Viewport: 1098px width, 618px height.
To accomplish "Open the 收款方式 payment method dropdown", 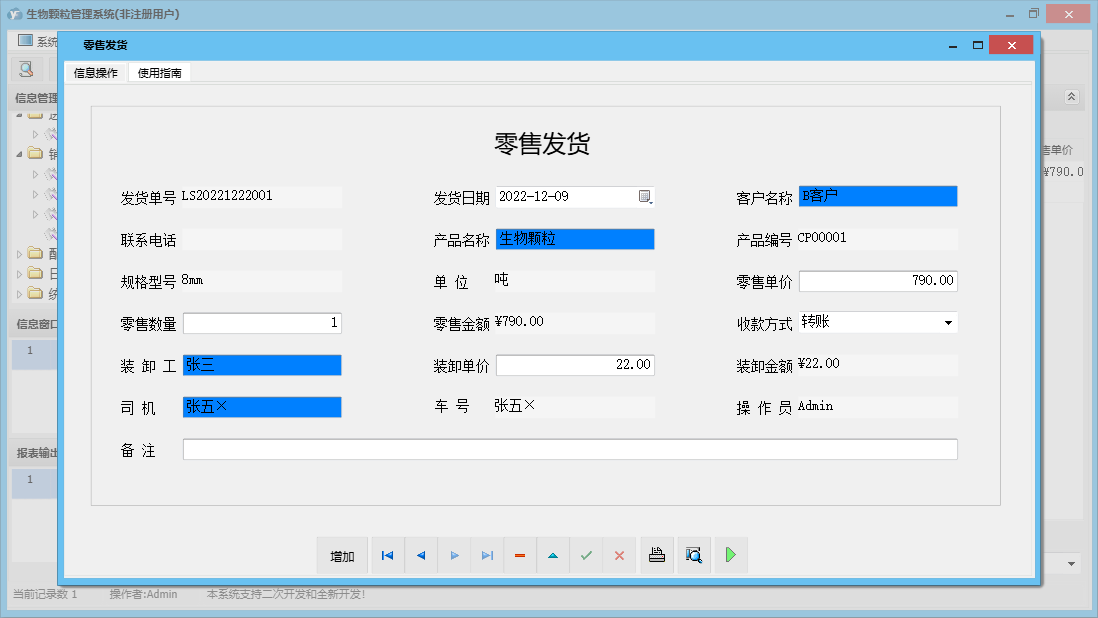I will pos(948,322).
